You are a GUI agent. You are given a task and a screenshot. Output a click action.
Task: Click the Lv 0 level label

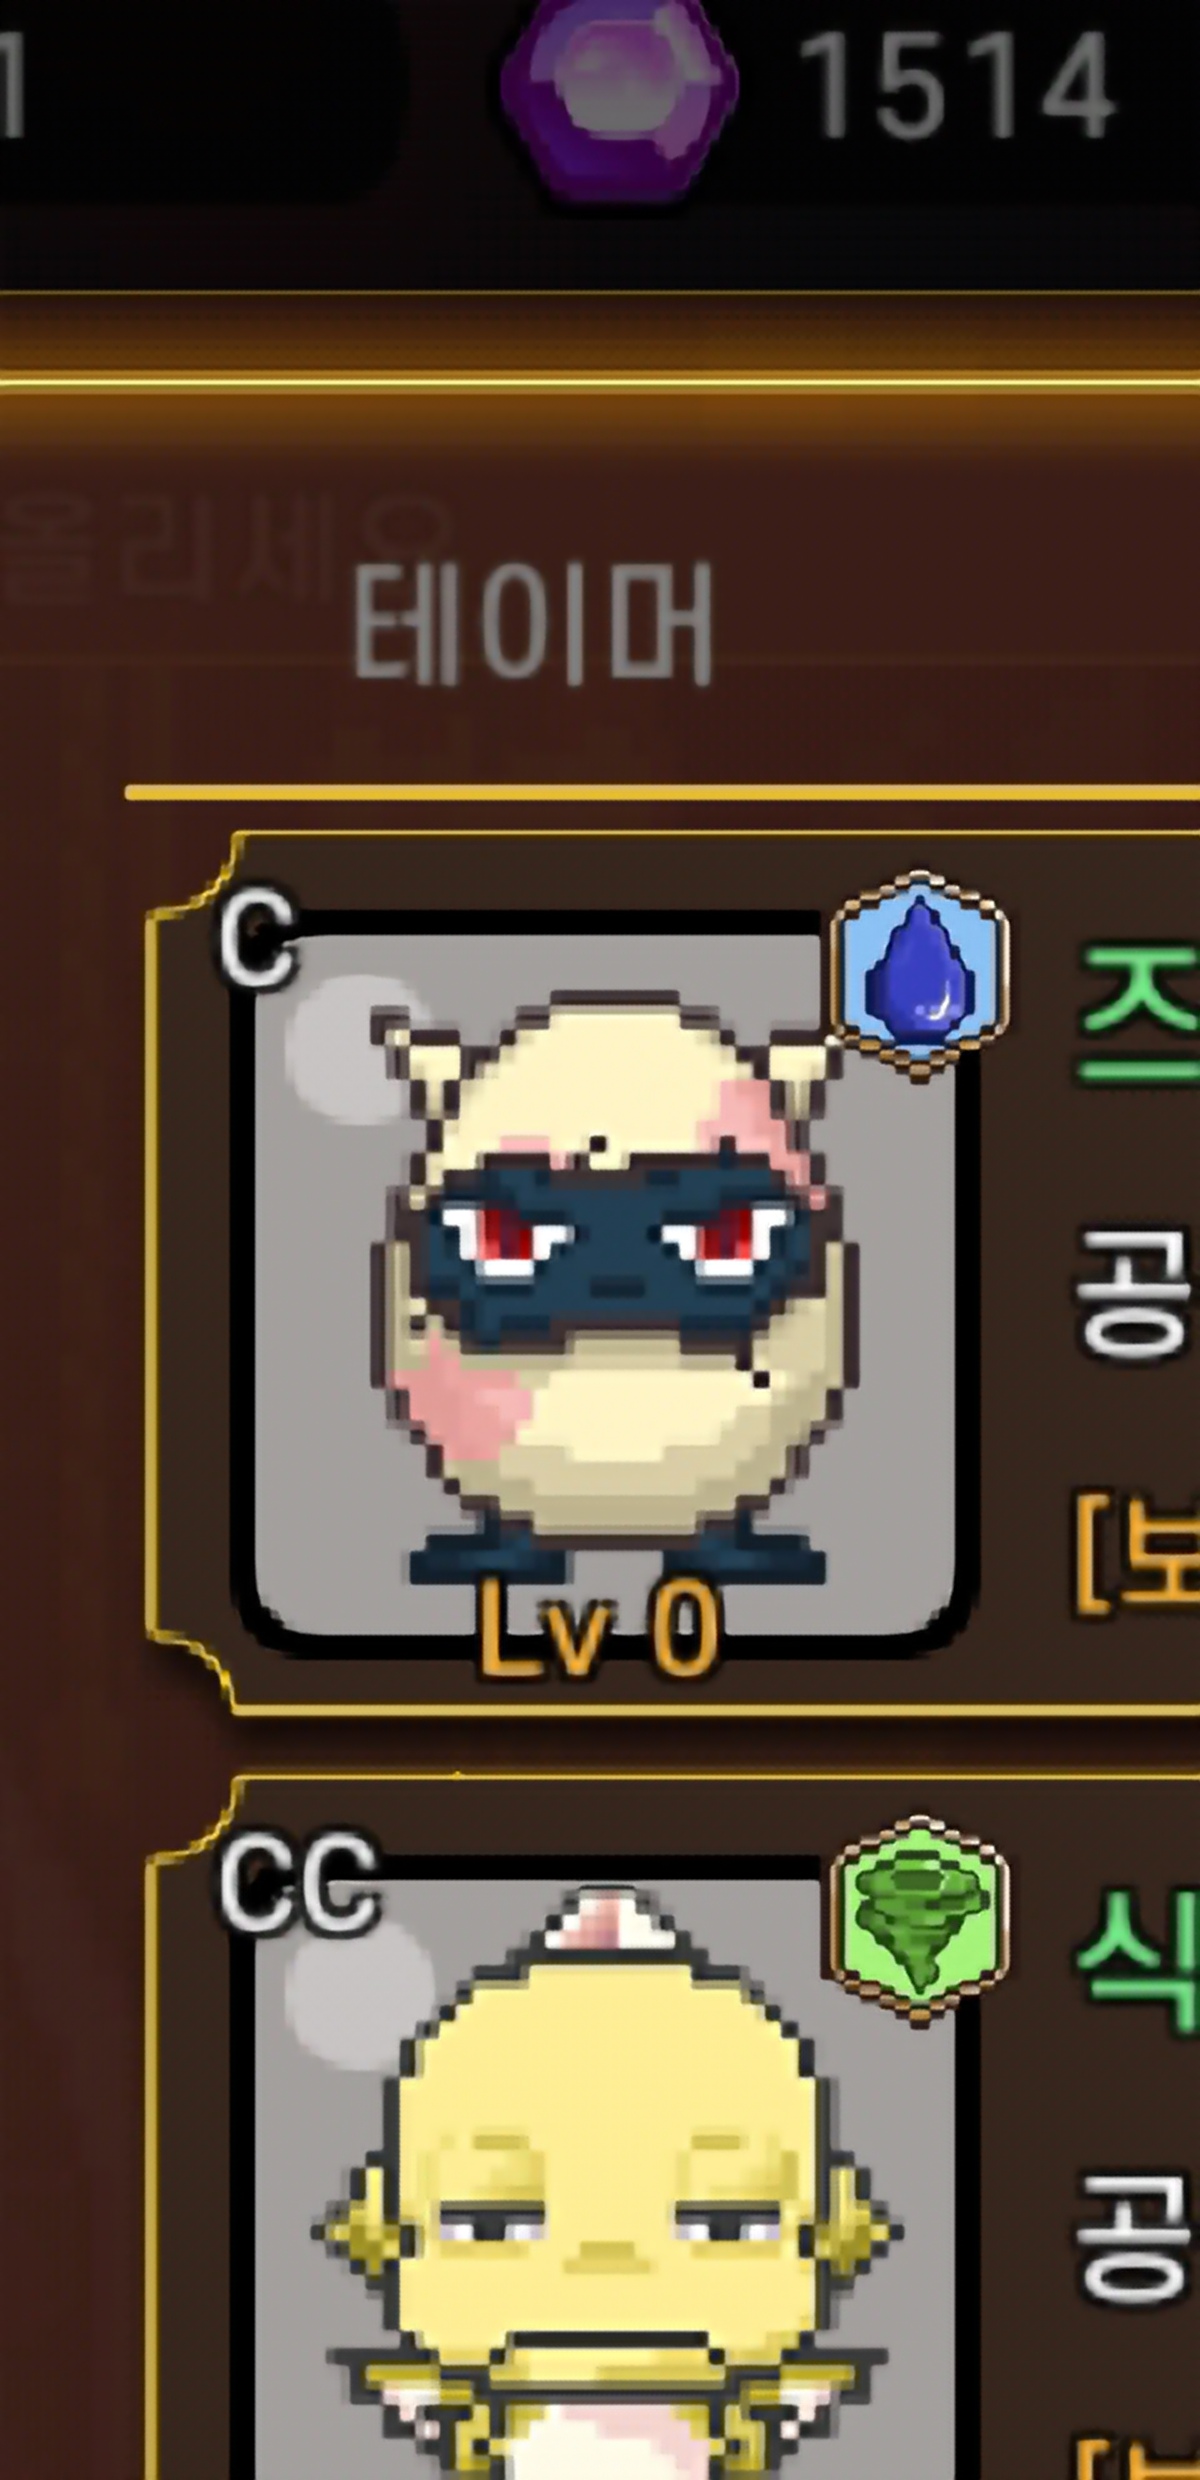coord(598,1628)
